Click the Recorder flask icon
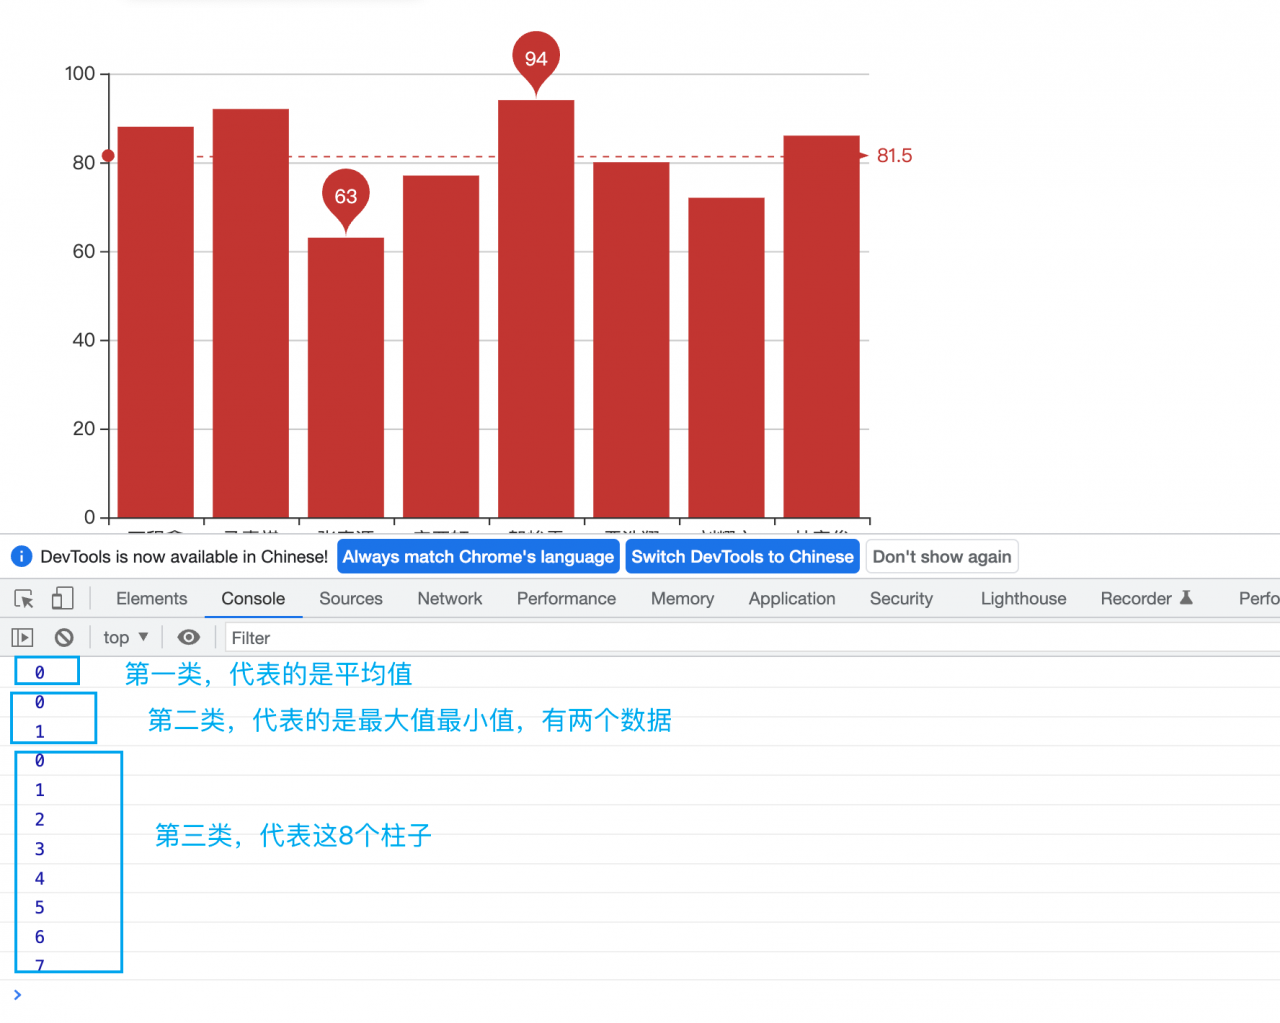 tap(1186, 598)
